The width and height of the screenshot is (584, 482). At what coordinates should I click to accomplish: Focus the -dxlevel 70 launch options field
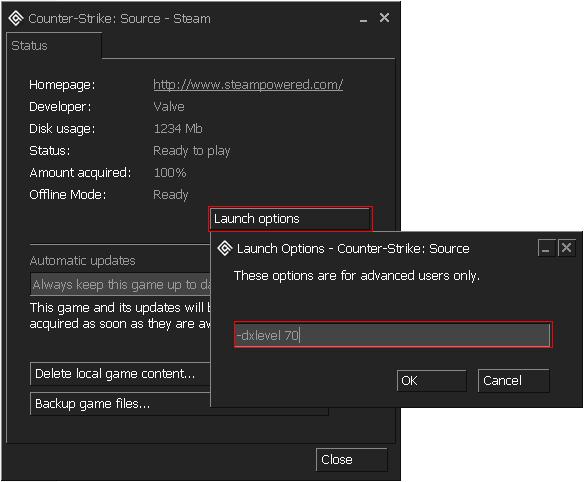393,335
